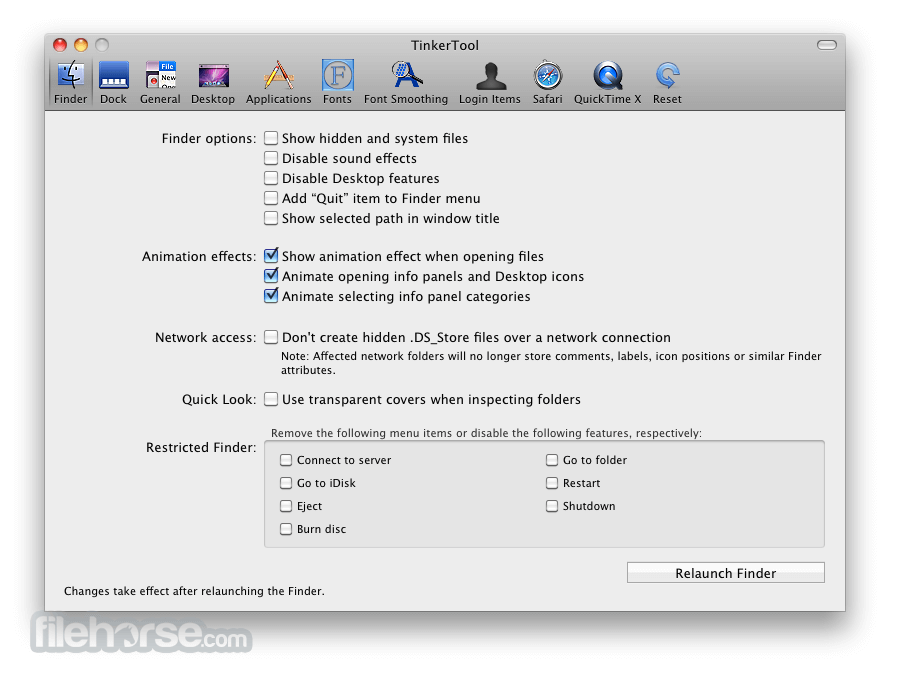The image size is (918, 683).
Task: Enable Show hidden and system files
Action: pos(270,138)
